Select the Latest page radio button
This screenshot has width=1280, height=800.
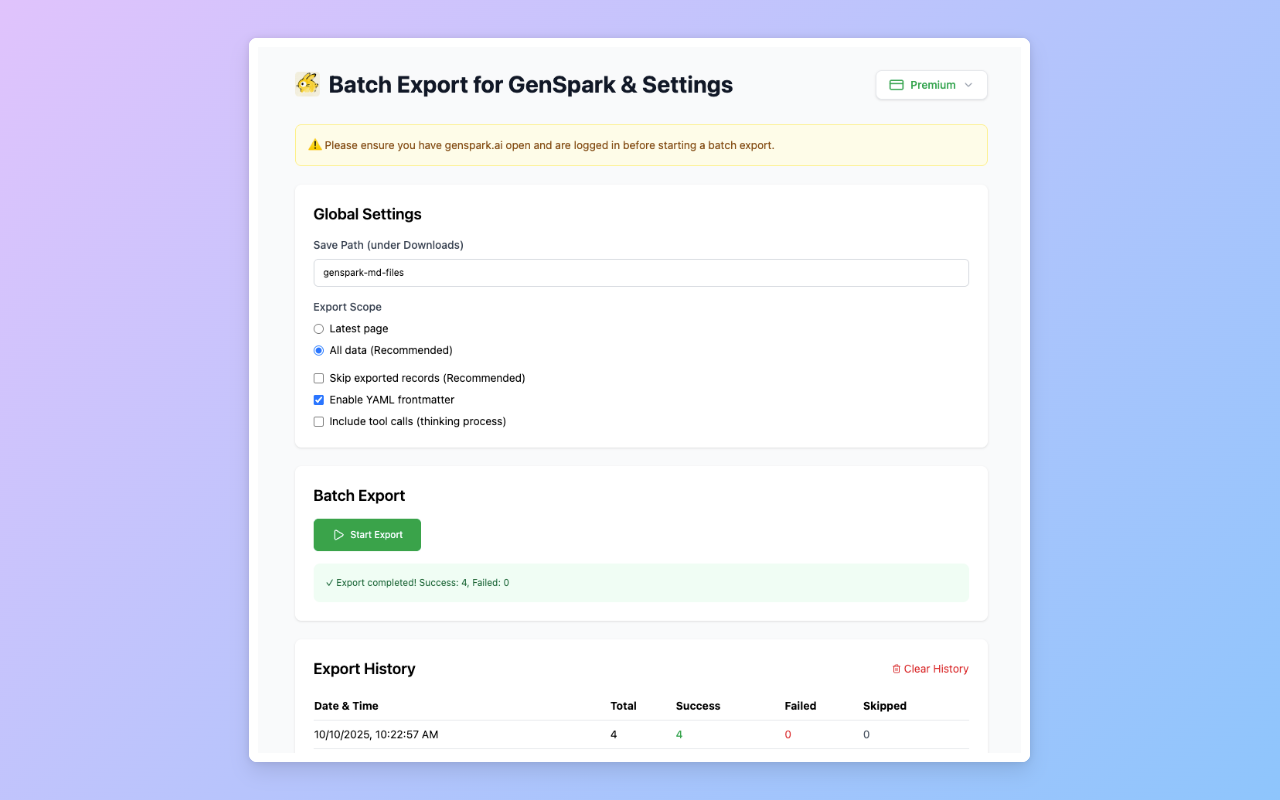tap(319, 329)
